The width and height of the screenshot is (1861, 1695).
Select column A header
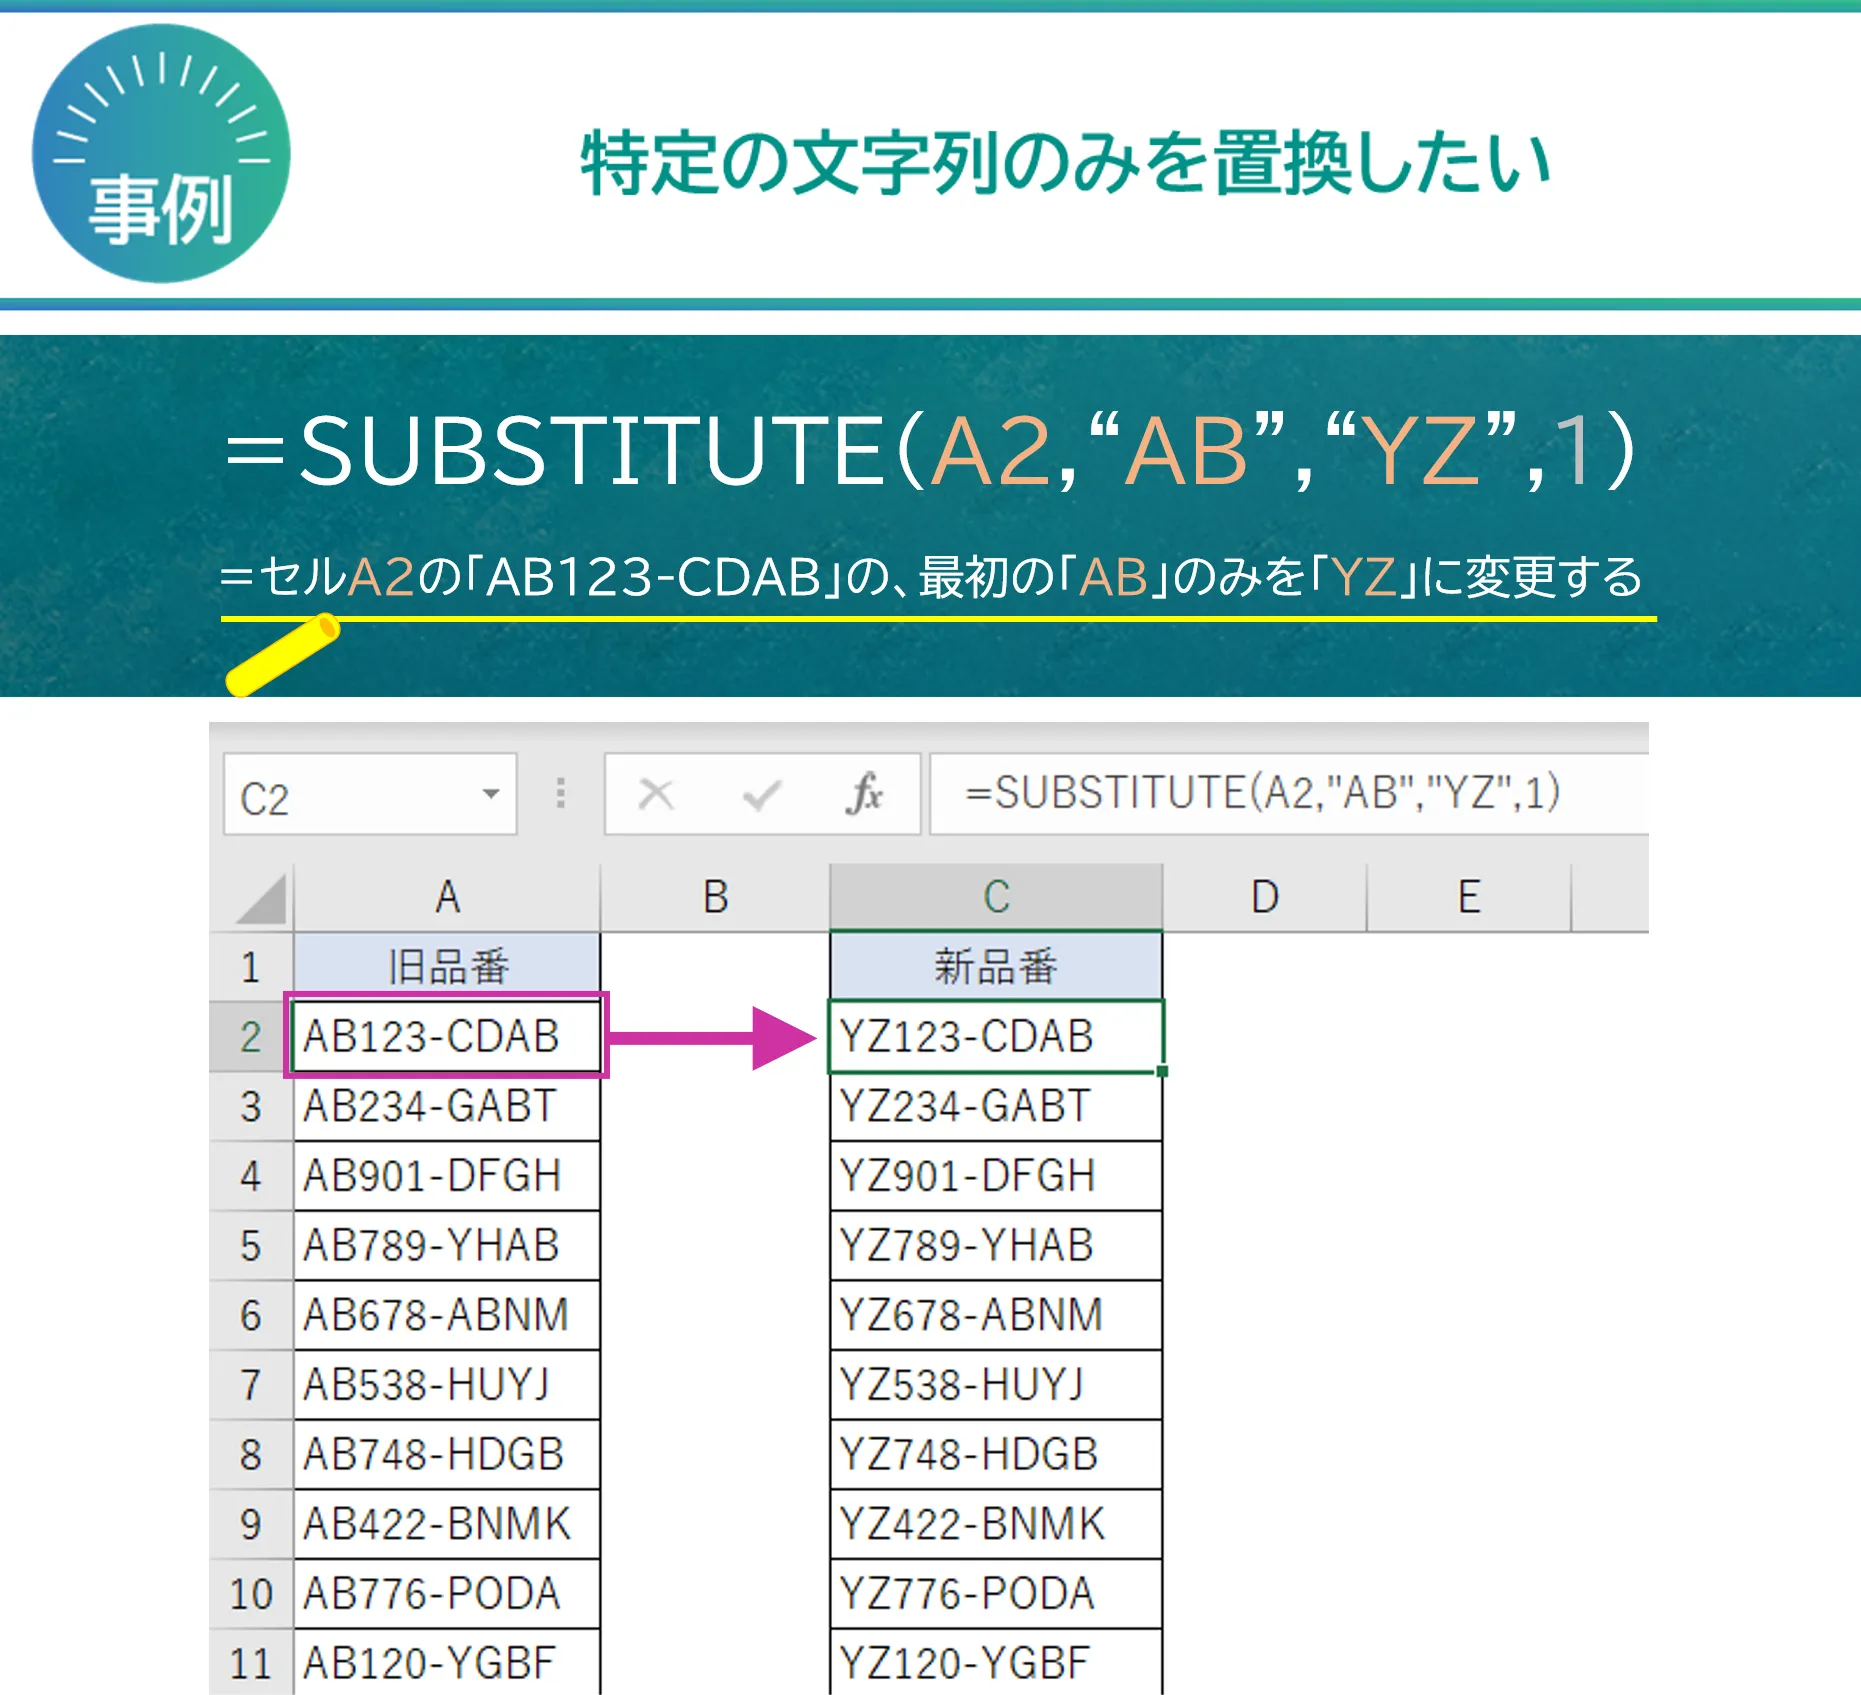447,897
